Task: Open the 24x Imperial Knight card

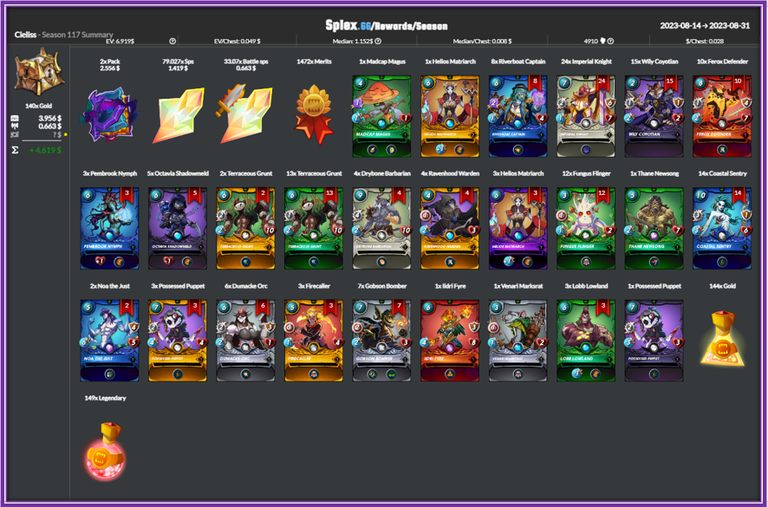Action: click(x=586, y=116)
